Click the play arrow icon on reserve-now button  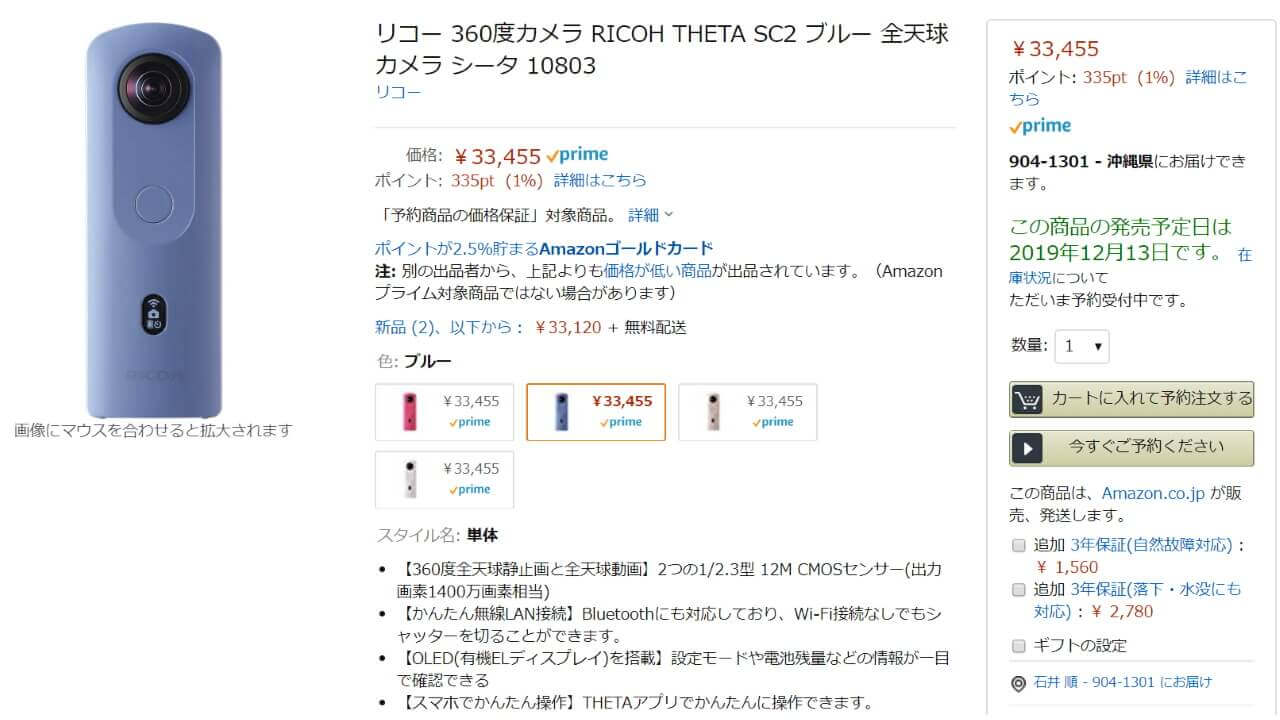pos(1027,448)
